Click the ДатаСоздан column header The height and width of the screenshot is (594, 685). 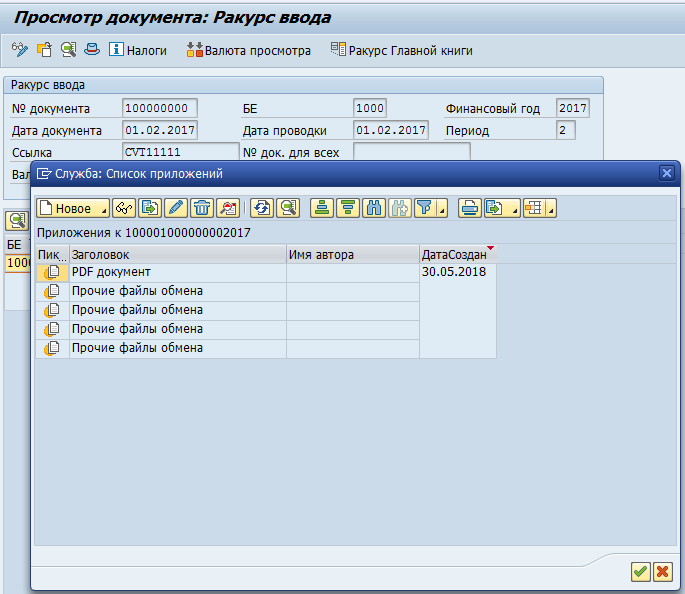point(456,255)
